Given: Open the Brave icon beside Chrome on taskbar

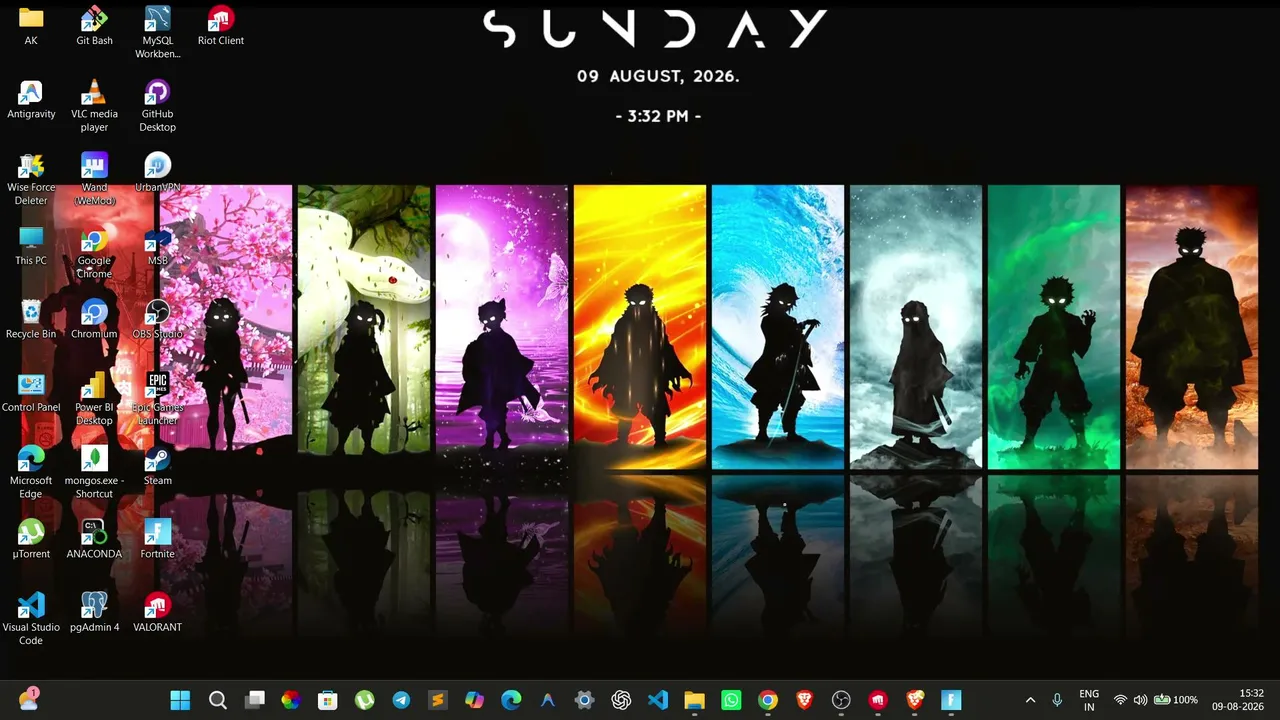Looking at the screenshot, I should point(805,700).
